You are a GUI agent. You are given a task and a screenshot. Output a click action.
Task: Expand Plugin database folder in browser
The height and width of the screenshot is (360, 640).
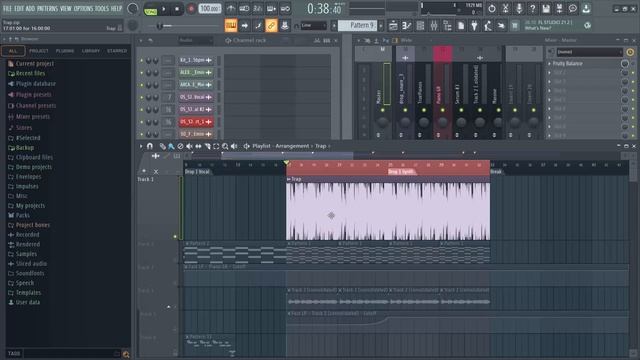tap(32, 84)
